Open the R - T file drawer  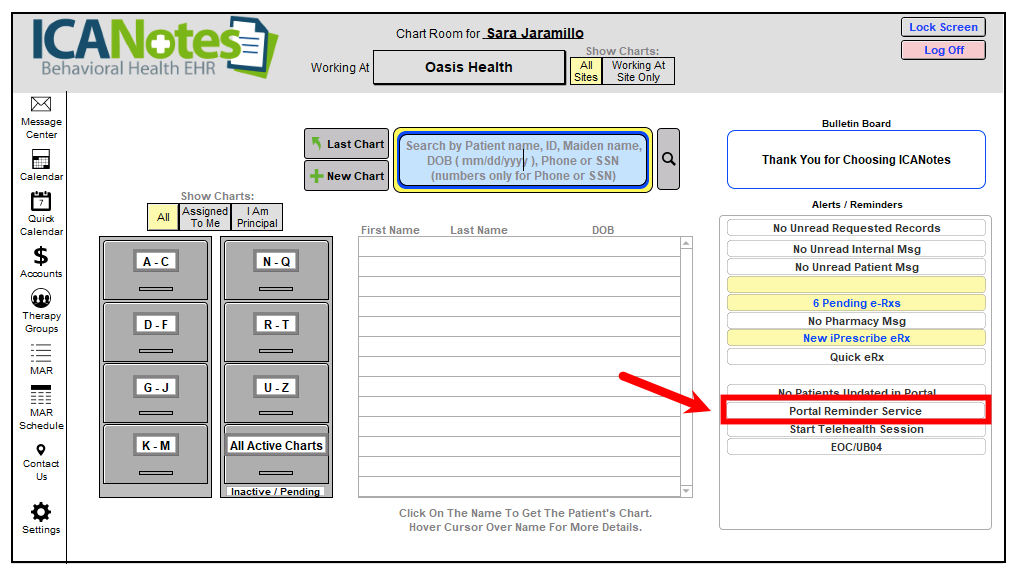[x=276, y=332]
